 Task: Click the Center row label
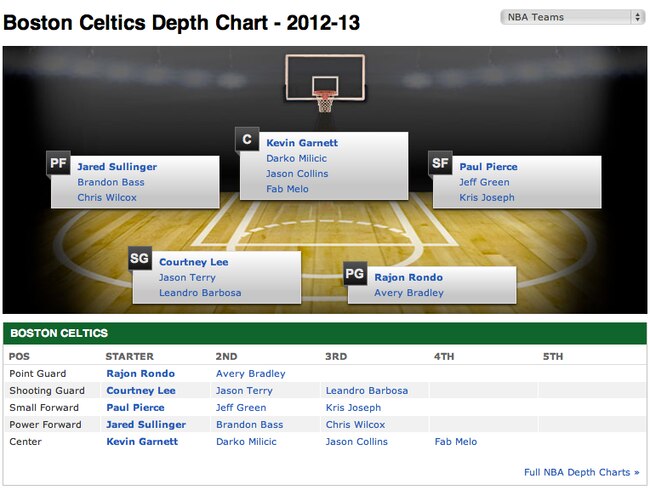(25, 441)
